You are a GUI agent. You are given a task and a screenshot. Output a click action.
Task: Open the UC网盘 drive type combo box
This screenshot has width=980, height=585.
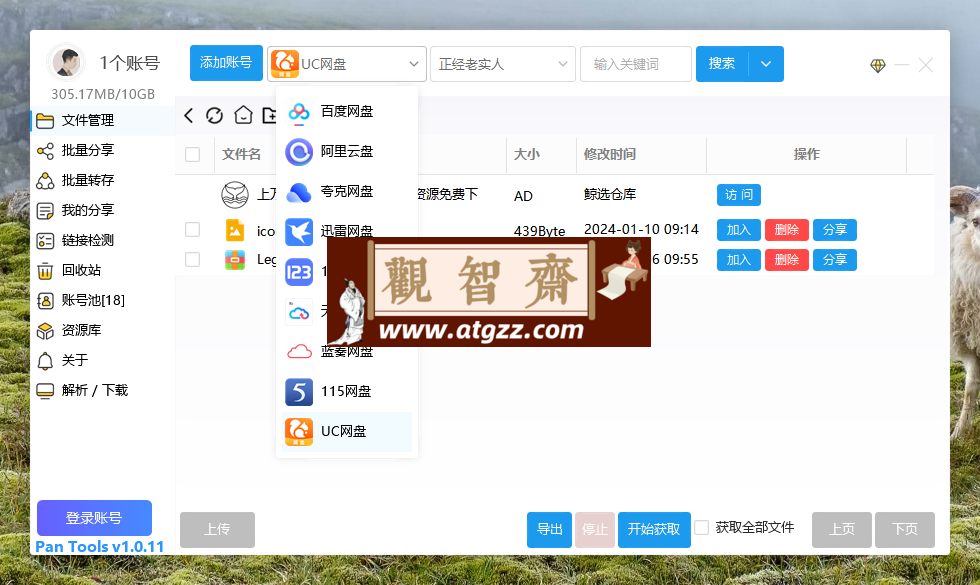(347, 64)
